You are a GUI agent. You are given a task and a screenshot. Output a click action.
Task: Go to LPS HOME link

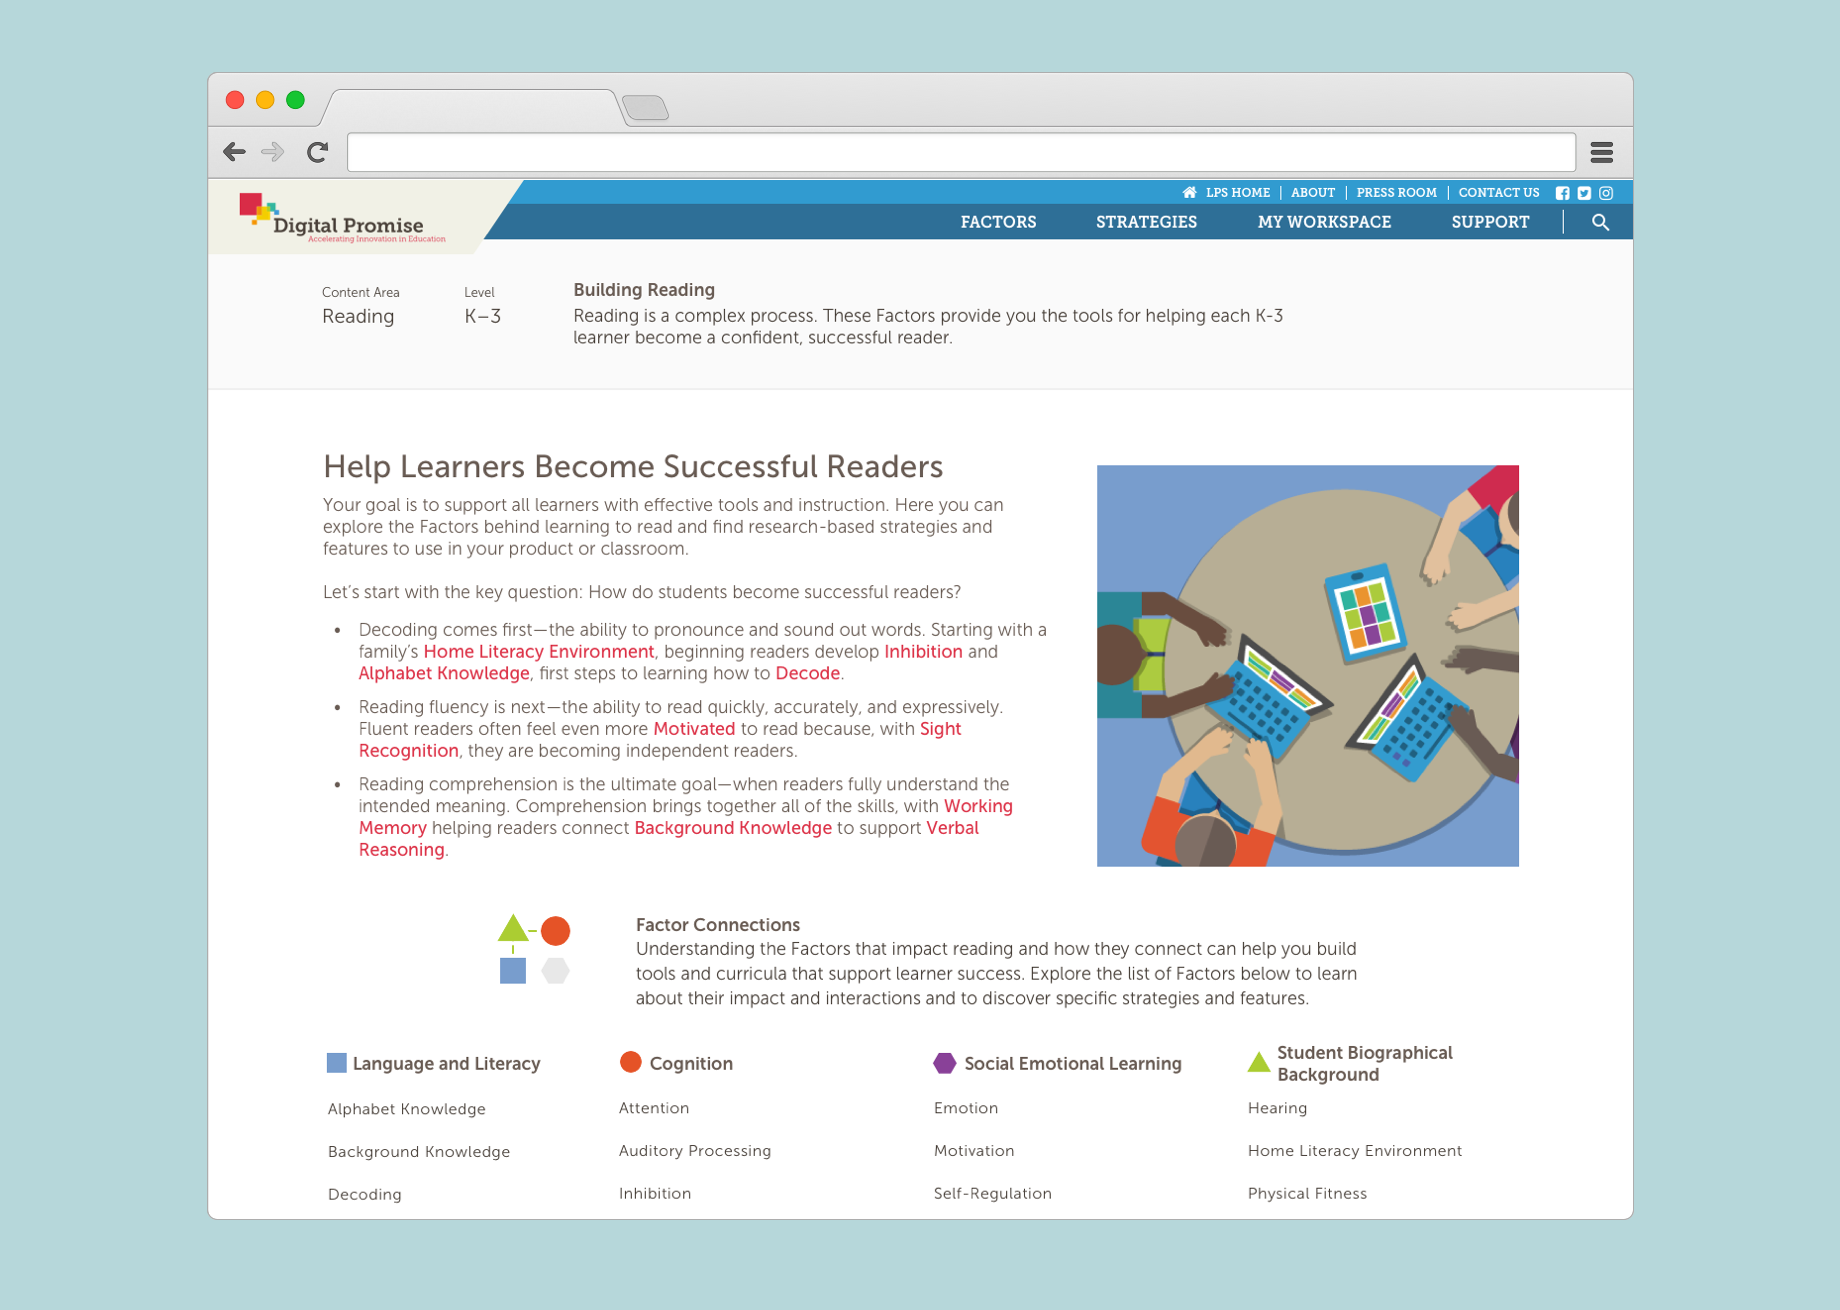[x=1237, y=193]
